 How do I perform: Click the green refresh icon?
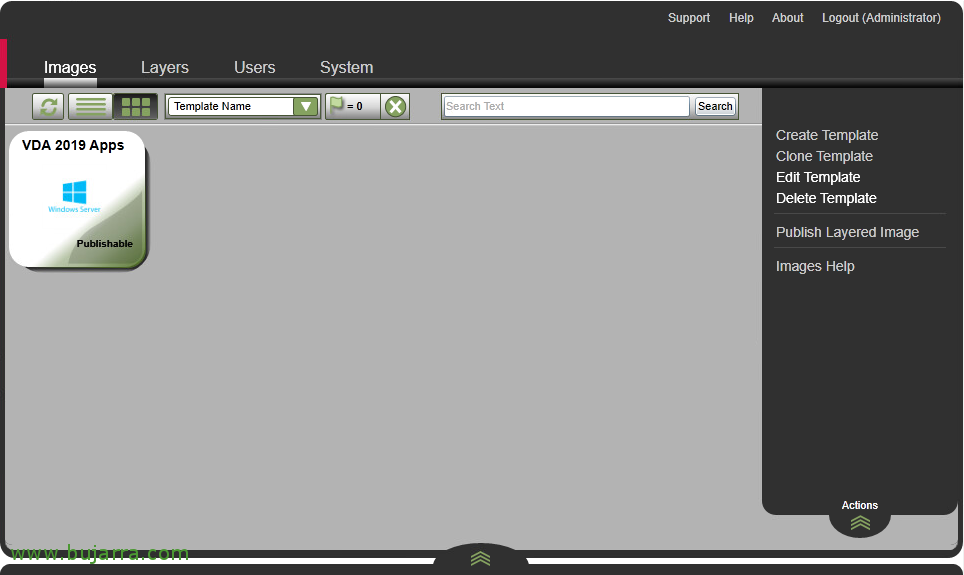pyautogui.click(x=49, y=106)
